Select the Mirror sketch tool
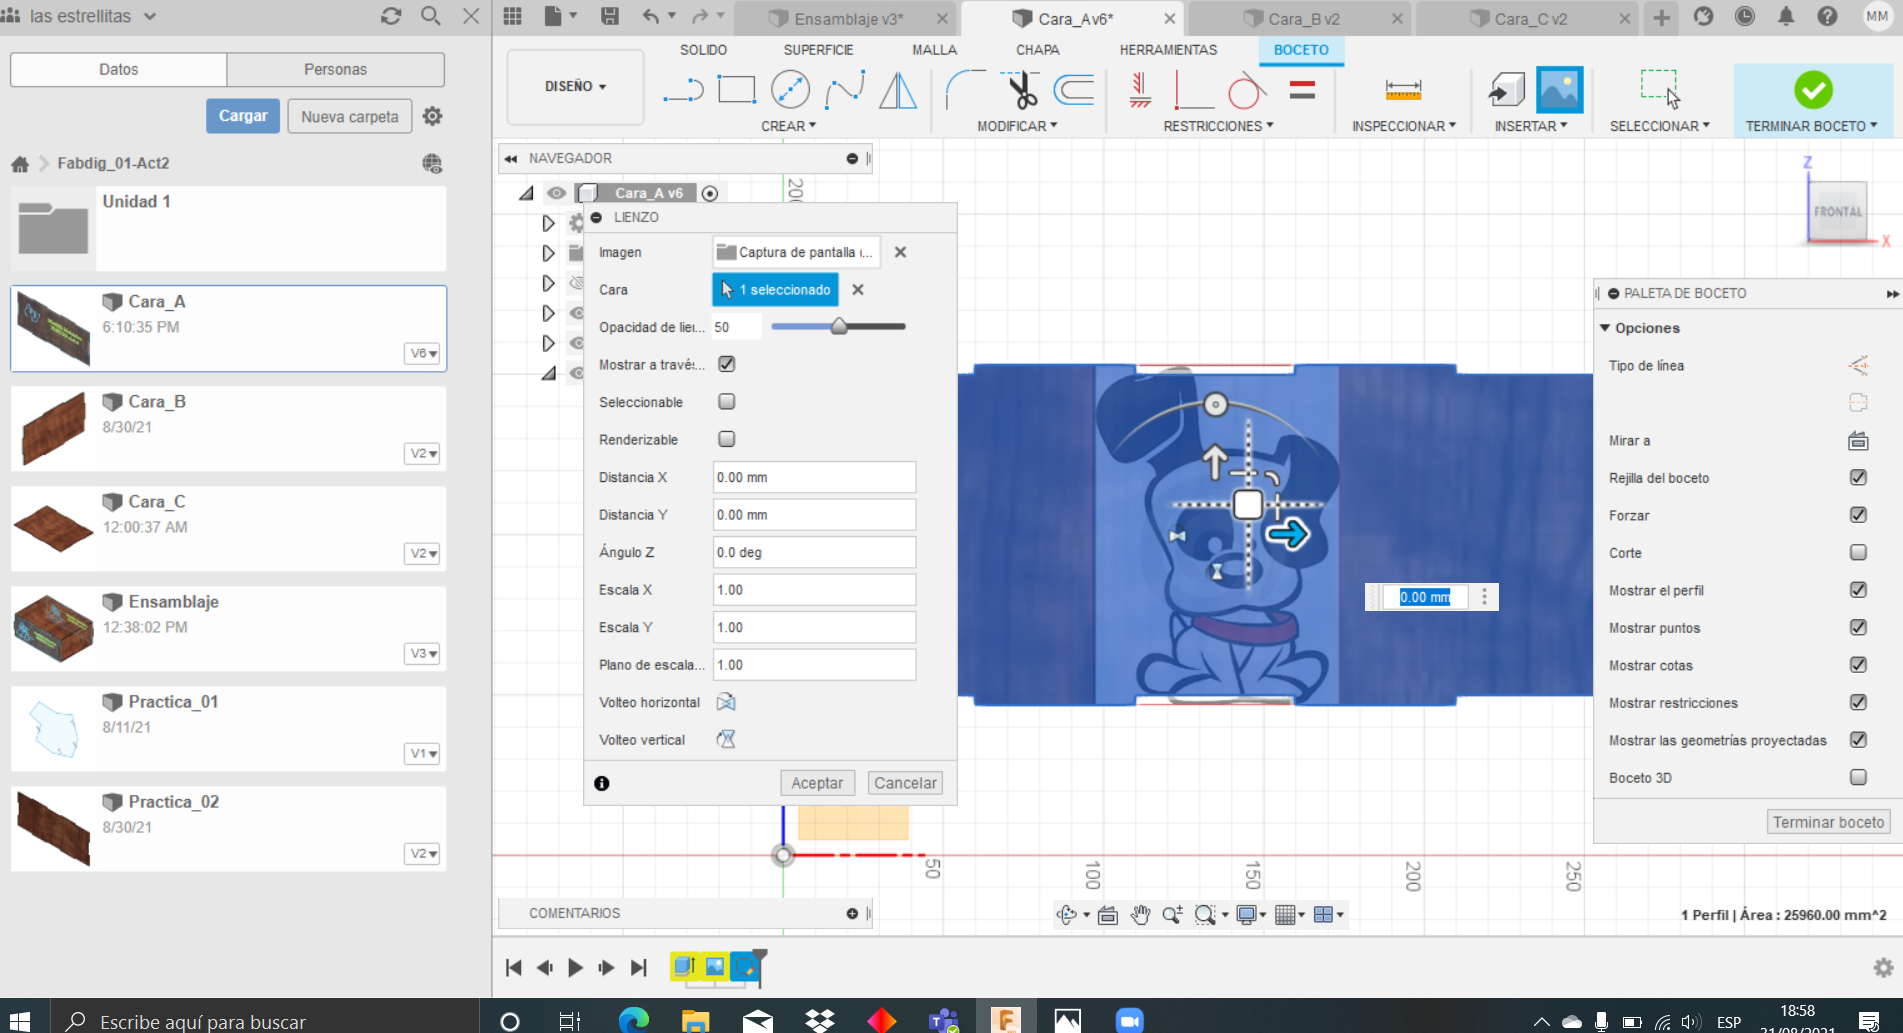The height and width of the screenshot is (1033, 1903). click(x=898, y=90)
